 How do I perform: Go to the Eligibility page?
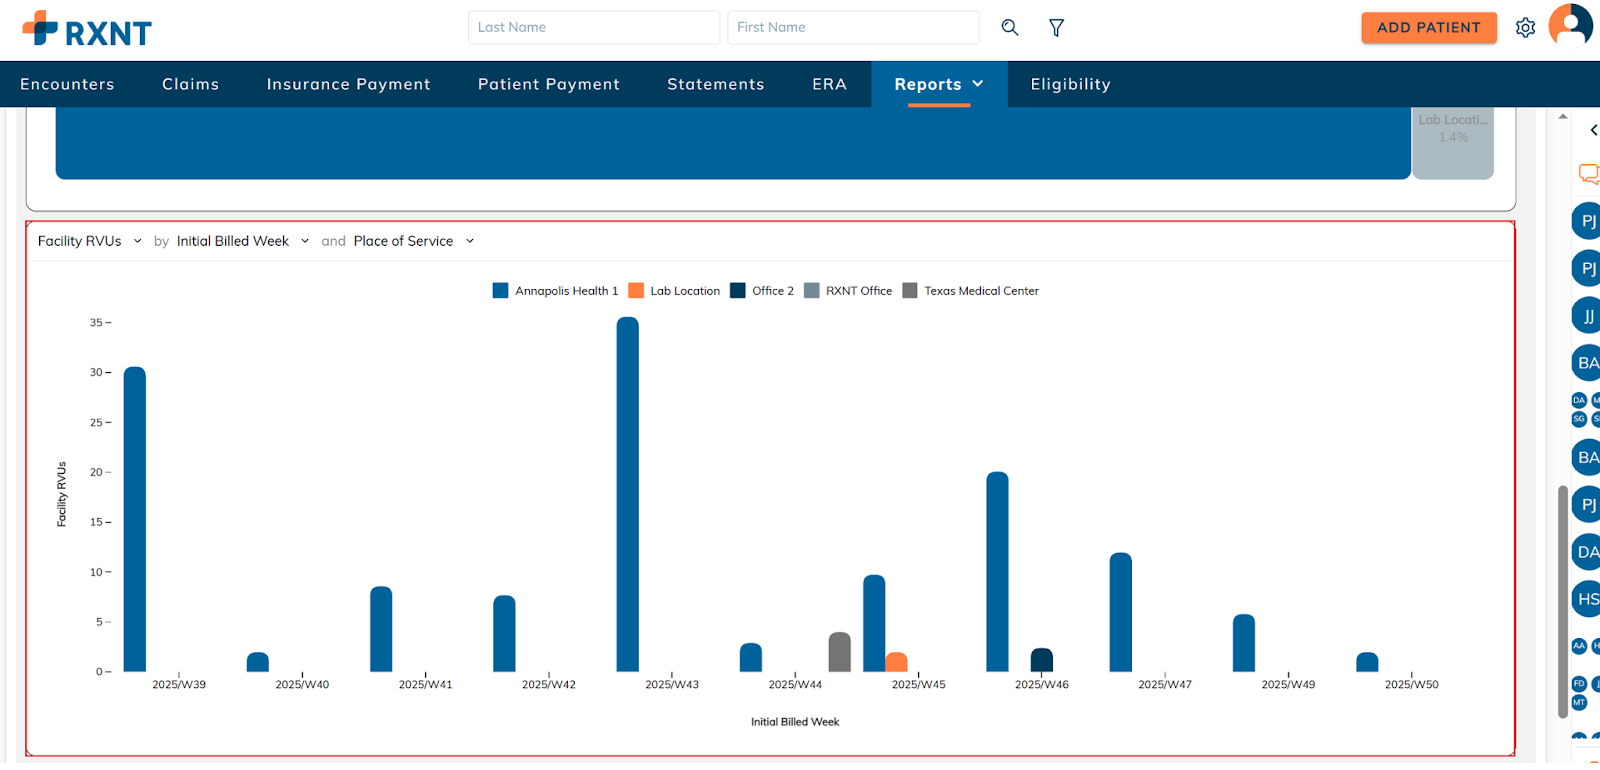[1070, 84]
